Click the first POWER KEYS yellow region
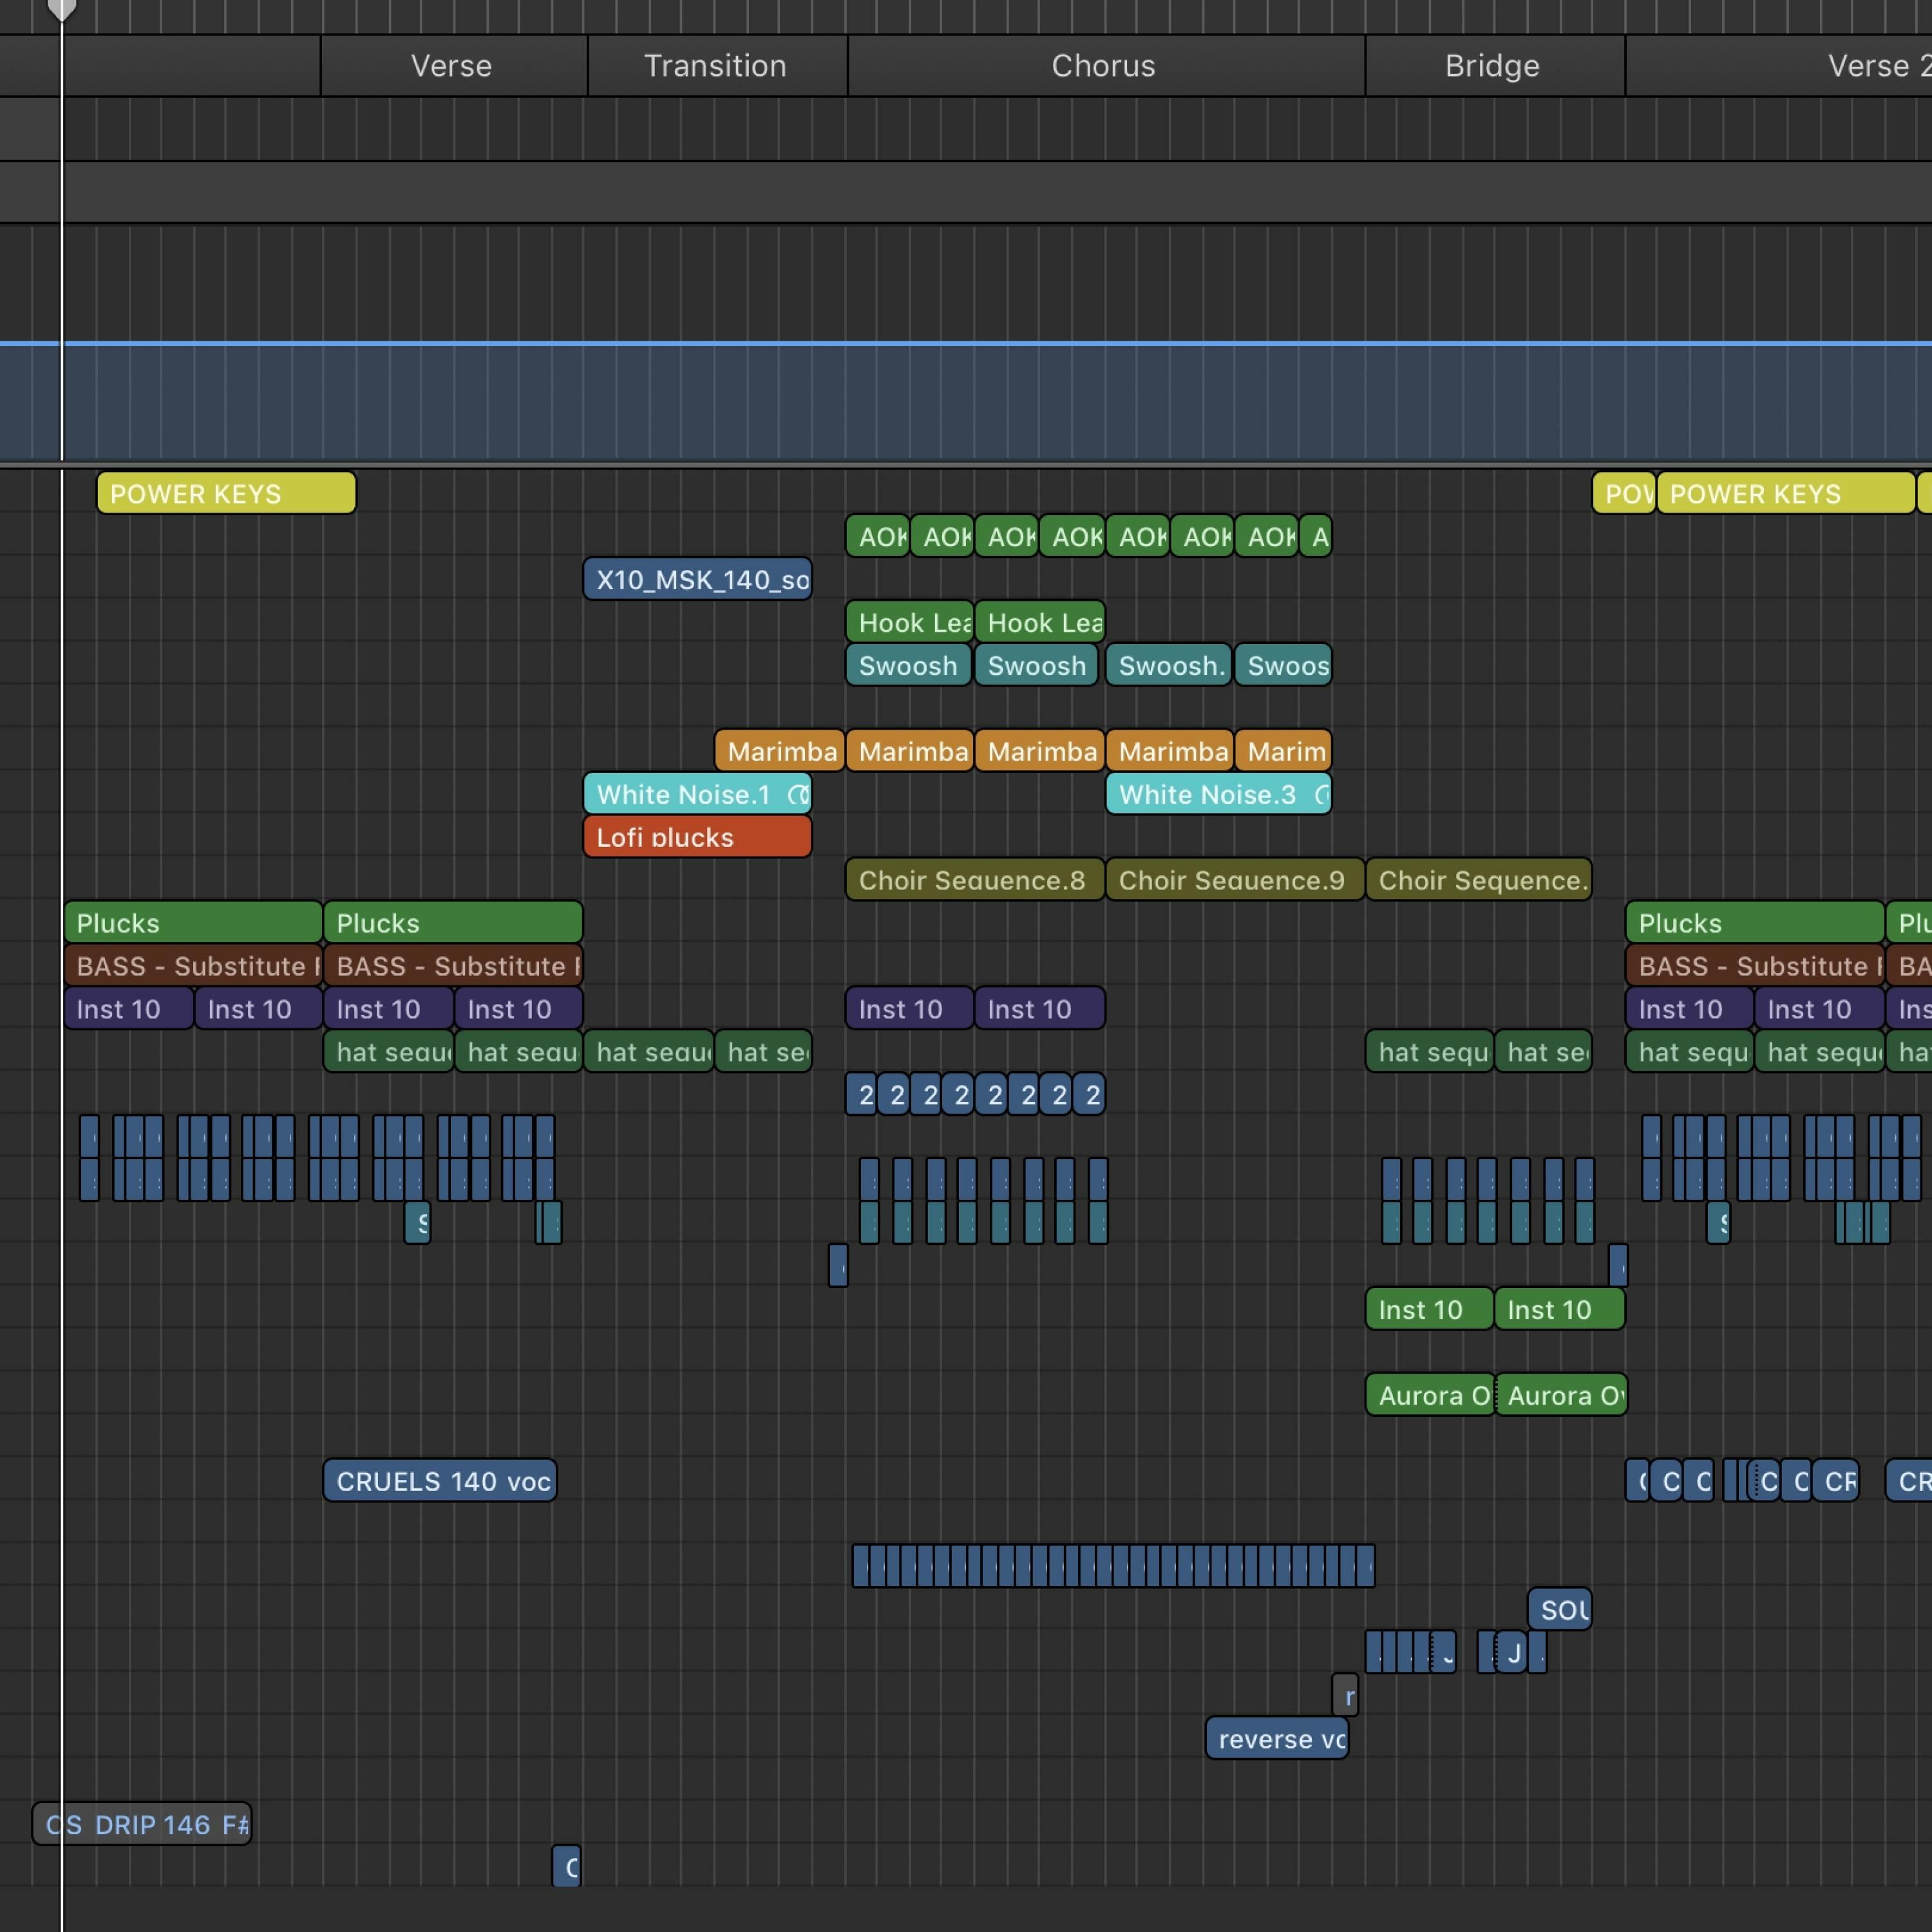The image size is (1932, 1932). [226, 494]
